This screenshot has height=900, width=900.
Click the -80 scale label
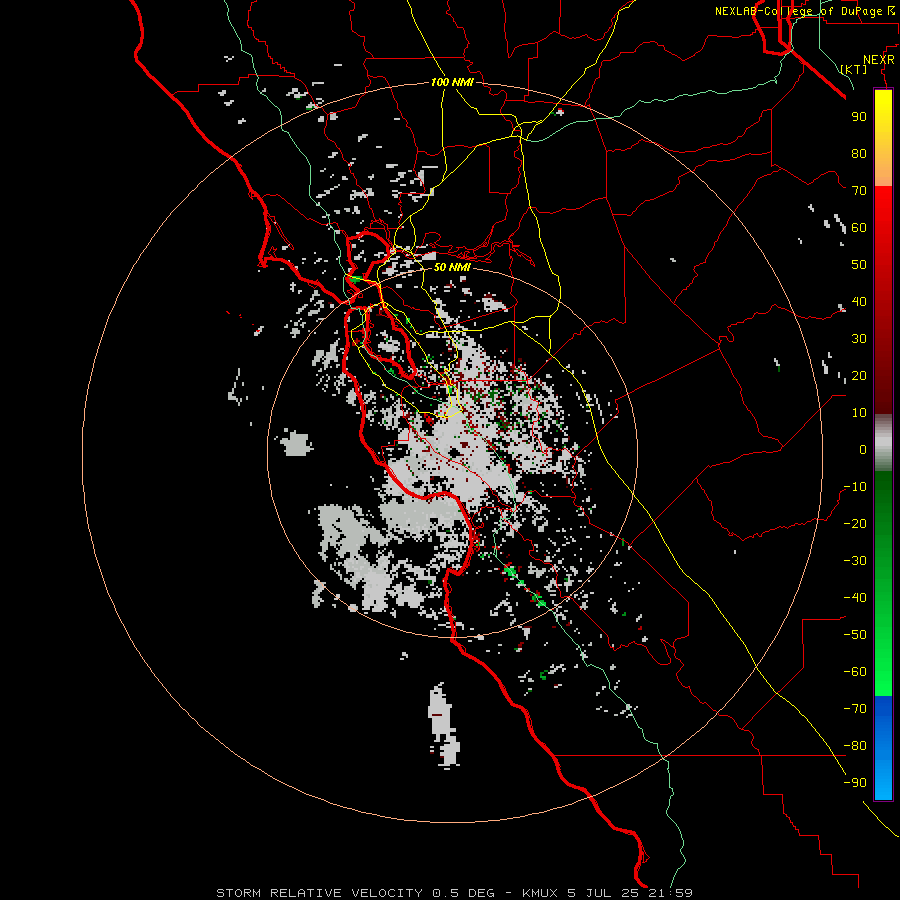click(855, 746)
